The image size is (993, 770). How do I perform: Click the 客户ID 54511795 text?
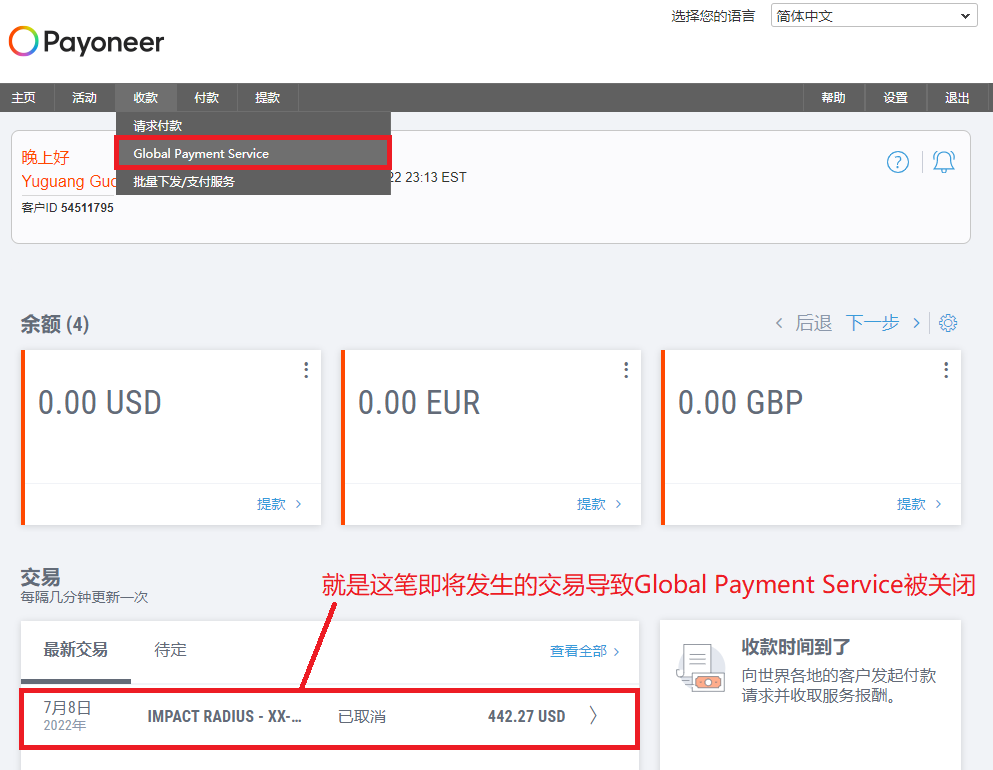[x=67, y=208]
